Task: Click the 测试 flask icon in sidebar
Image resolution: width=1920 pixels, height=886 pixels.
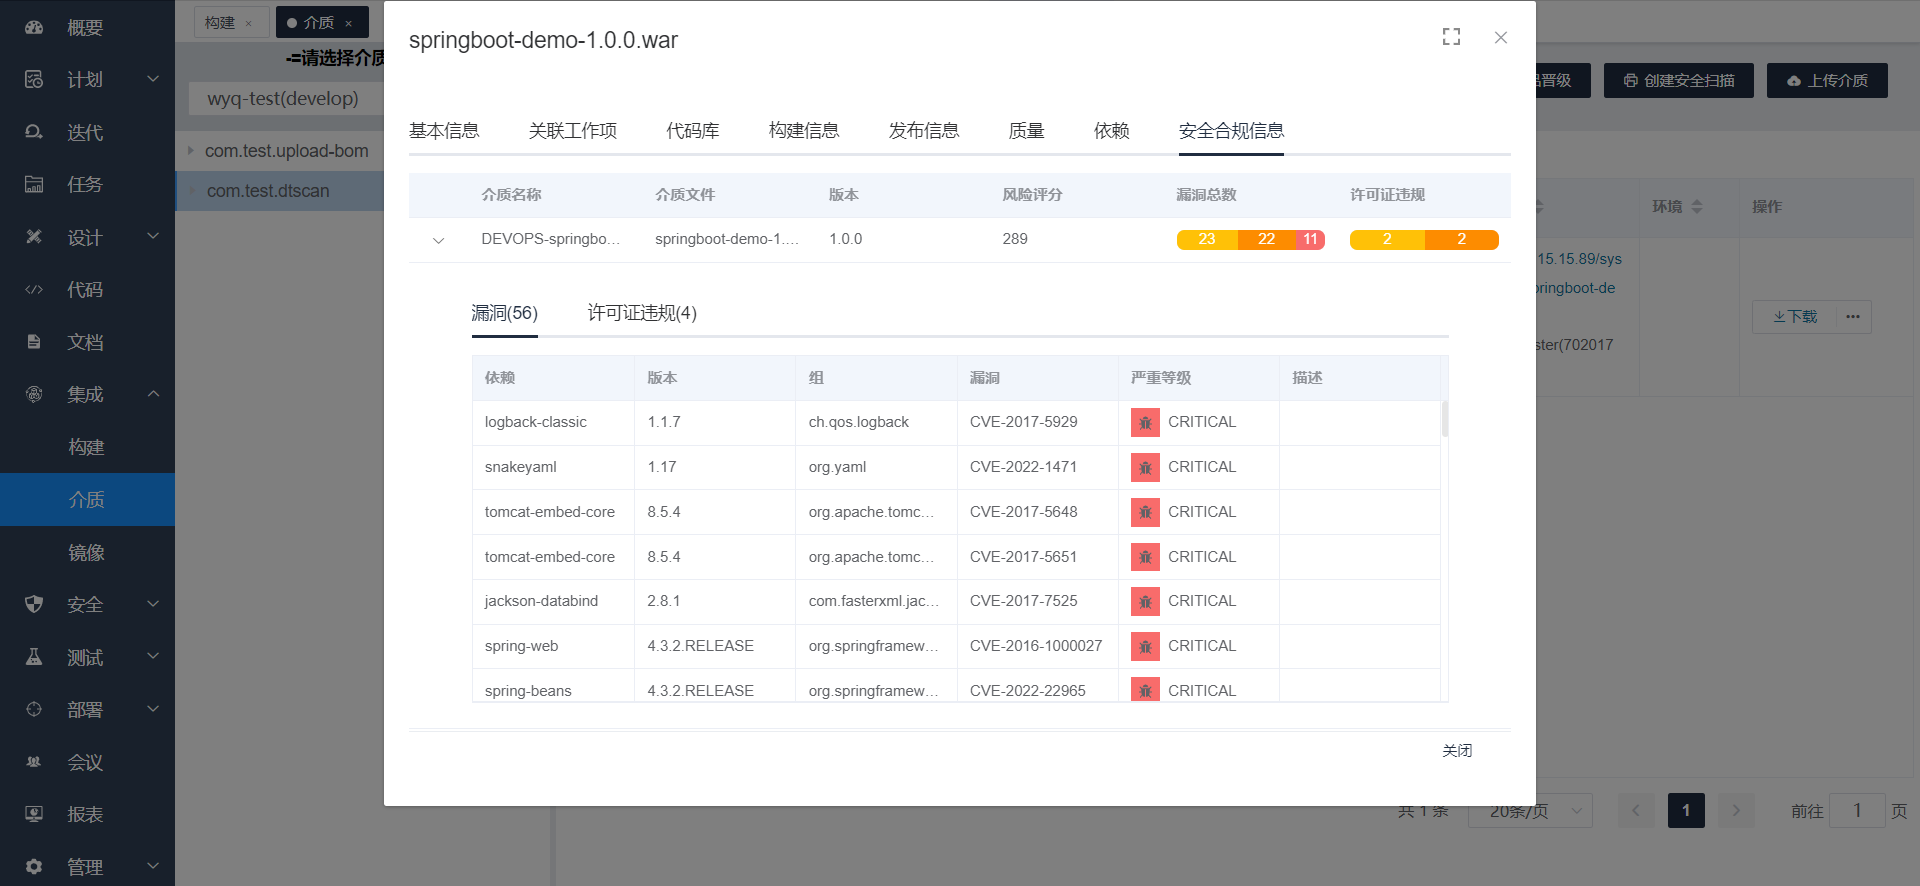Action: pyautogui.click(x=34, y=657)
